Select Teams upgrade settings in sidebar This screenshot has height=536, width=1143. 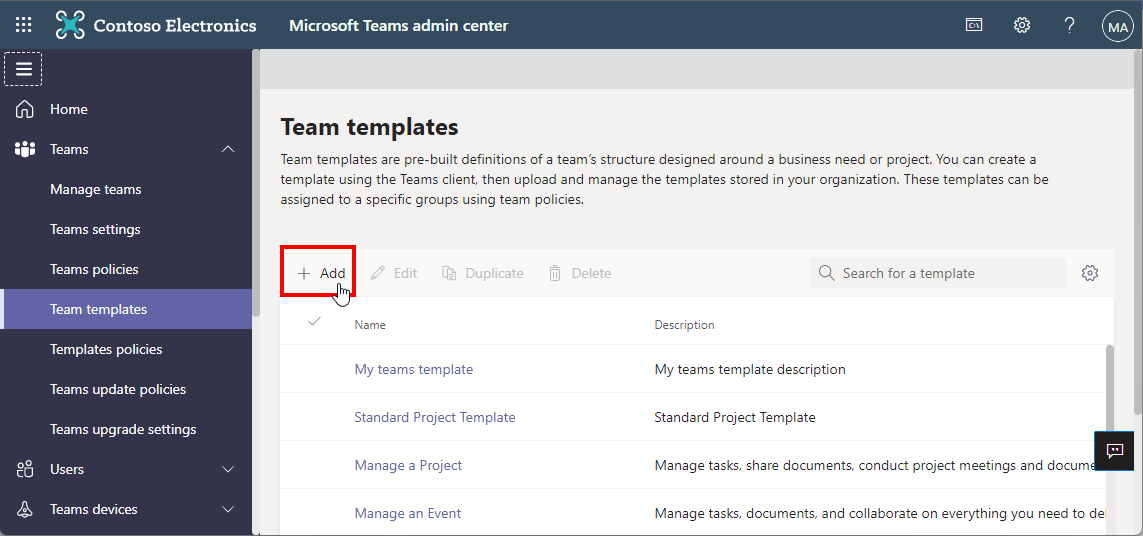tap(123, 429)
